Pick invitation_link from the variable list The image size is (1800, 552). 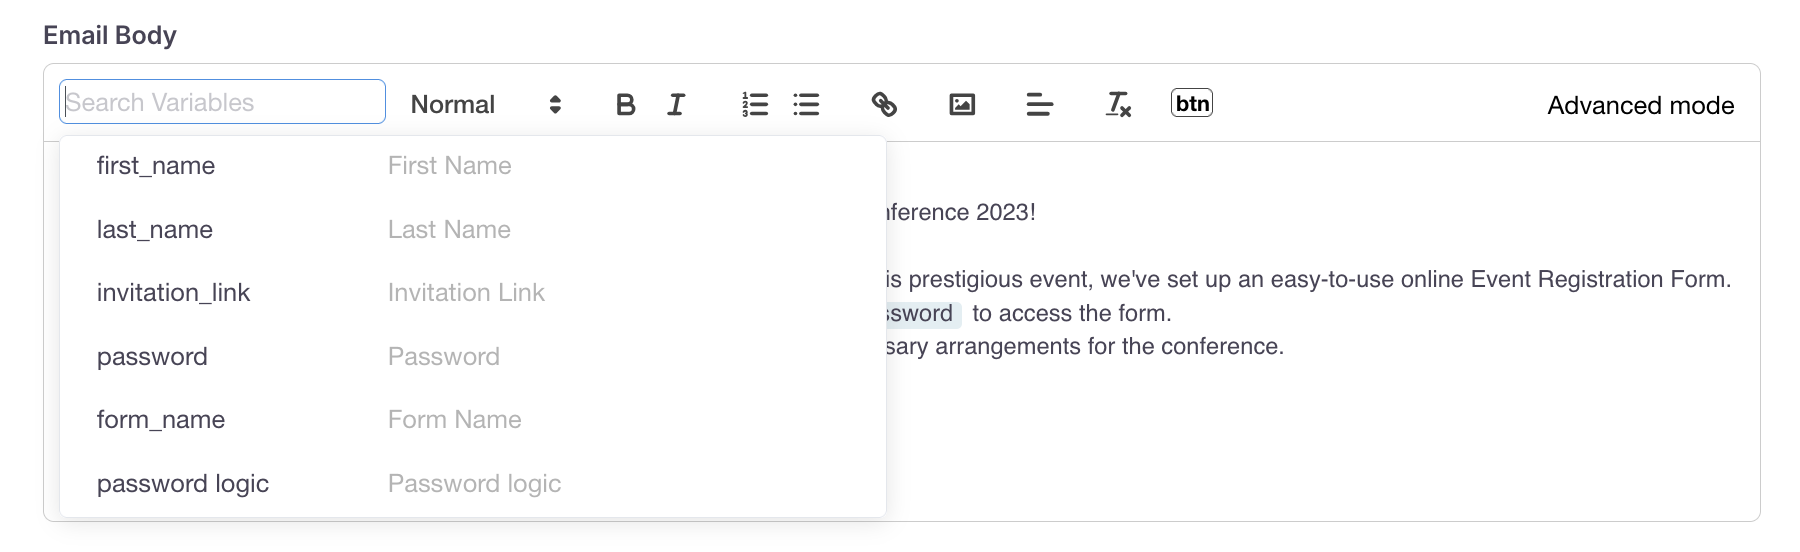pyautogui.click(x=173, y=293)
